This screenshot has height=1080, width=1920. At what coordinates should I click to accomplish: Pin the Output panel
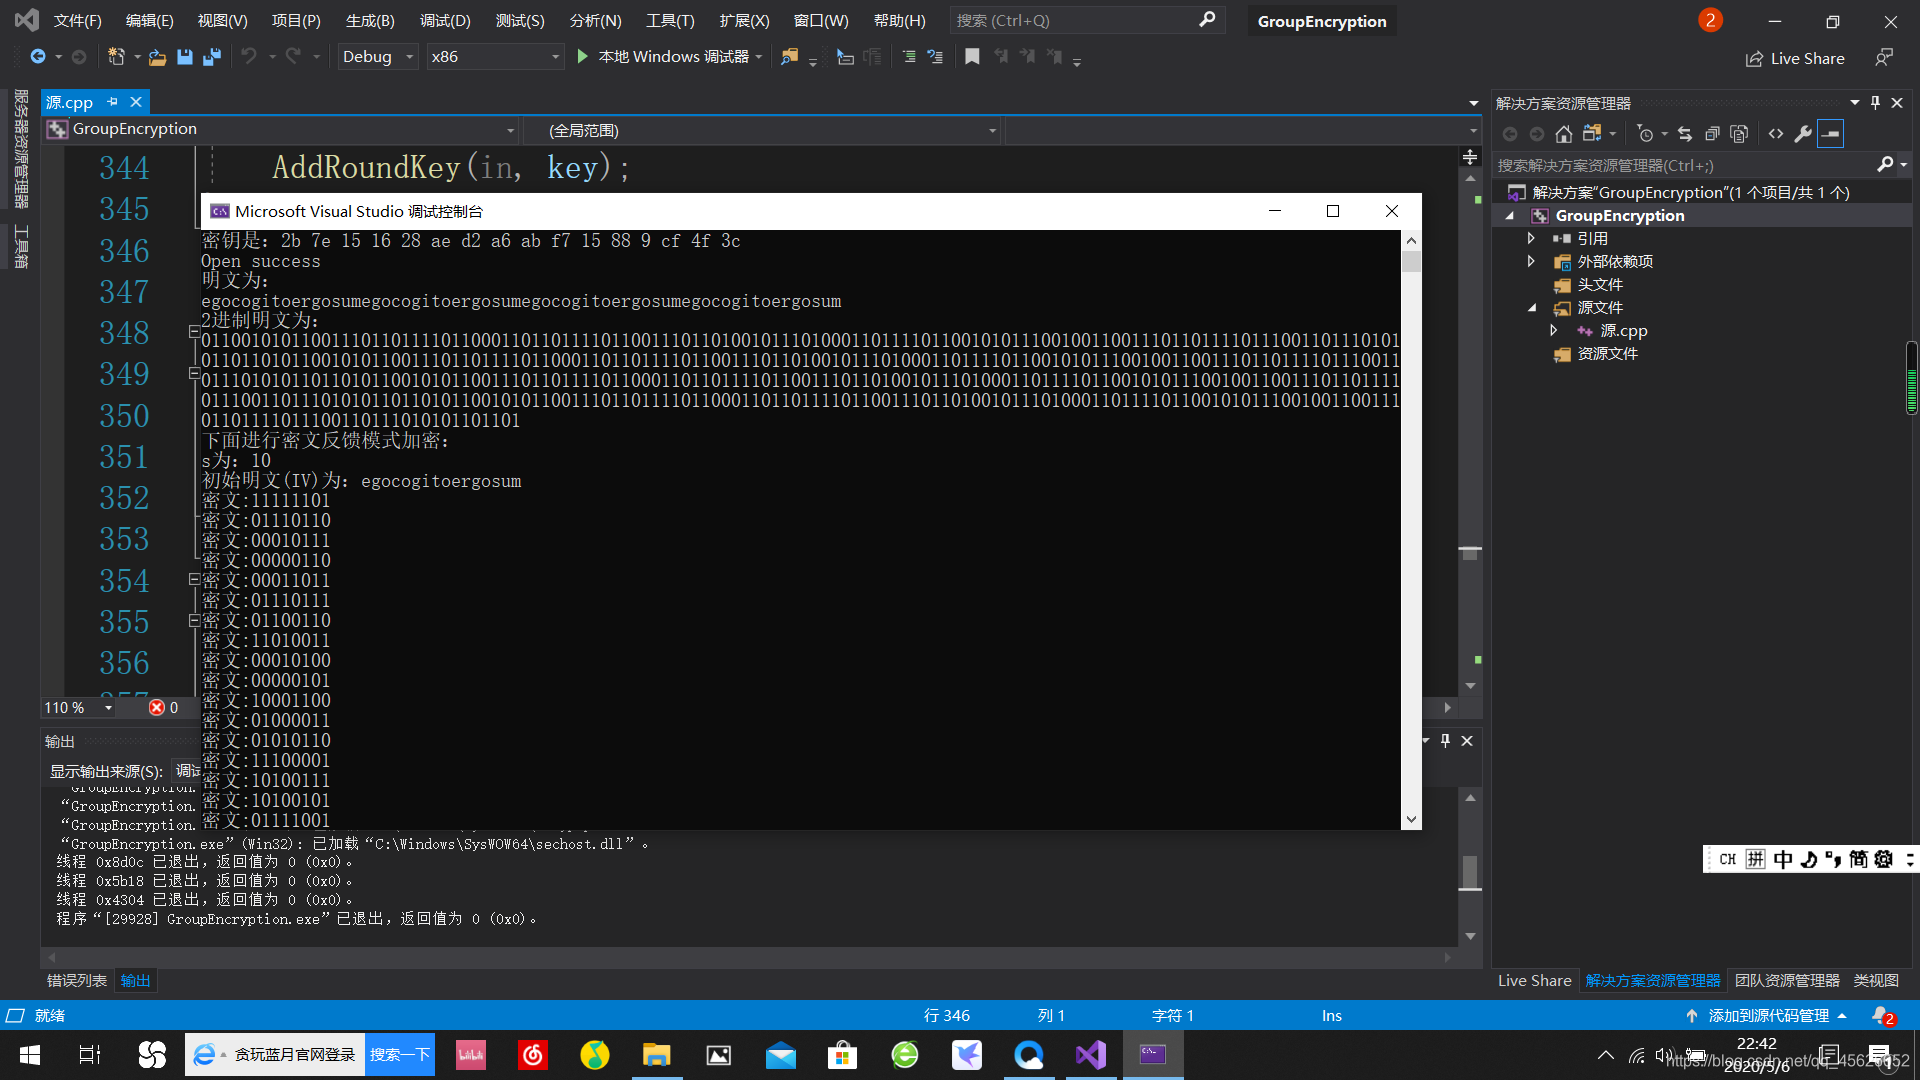(x=1445, y=741)
